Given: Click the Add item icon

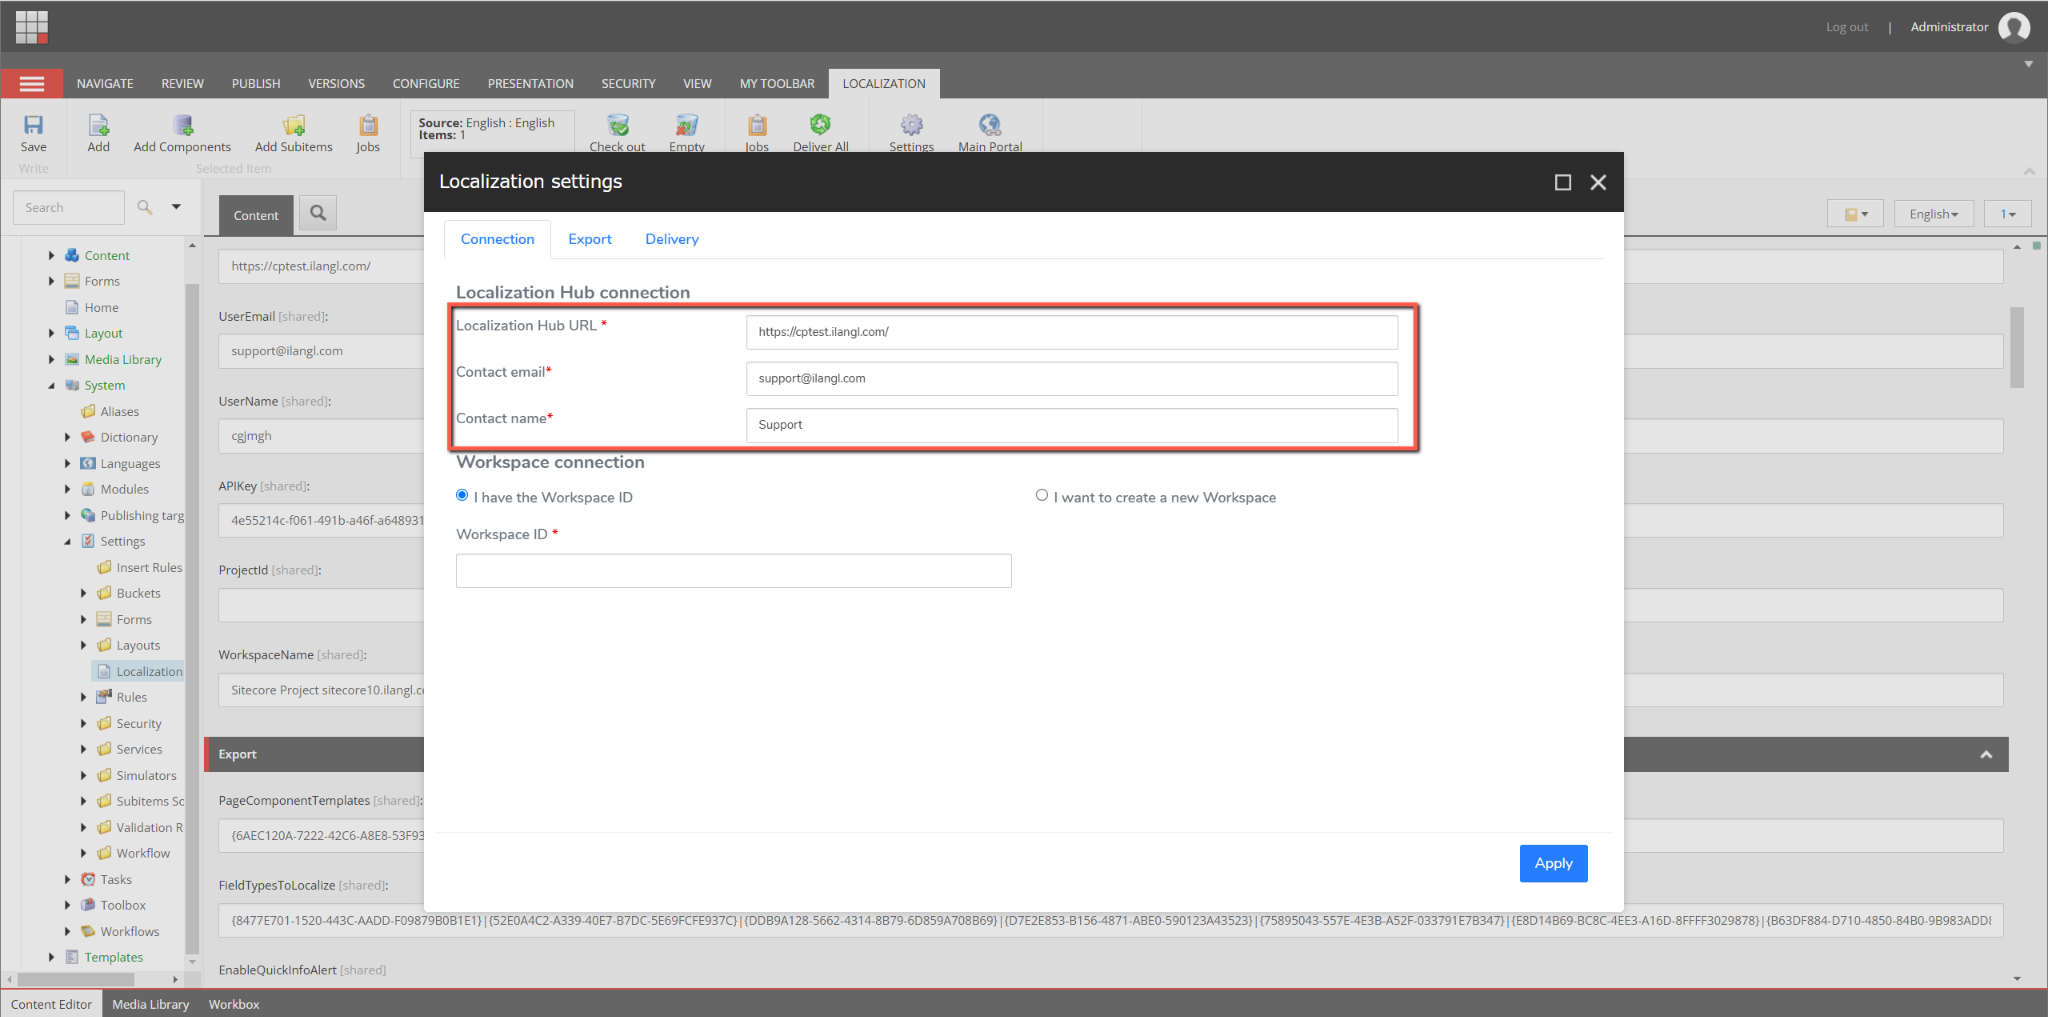Looking at the screenshot, I should (x=98, y=125).
